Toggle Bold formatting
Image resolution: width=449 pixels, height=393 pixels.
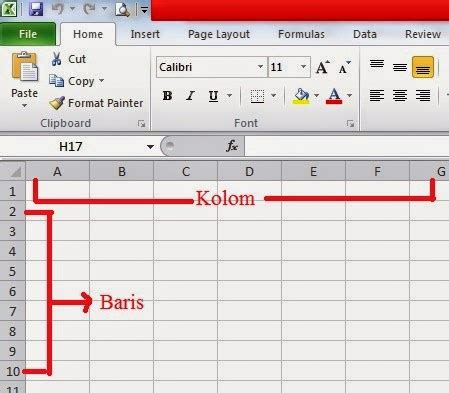coord(167,96)
